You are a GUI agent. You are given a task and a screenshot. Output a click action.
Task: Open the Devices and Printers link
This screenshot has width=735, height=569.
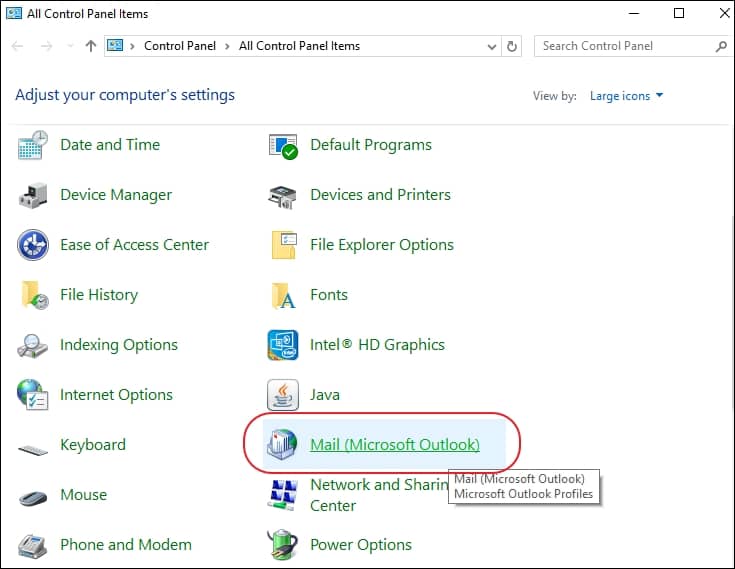[380, 195]
